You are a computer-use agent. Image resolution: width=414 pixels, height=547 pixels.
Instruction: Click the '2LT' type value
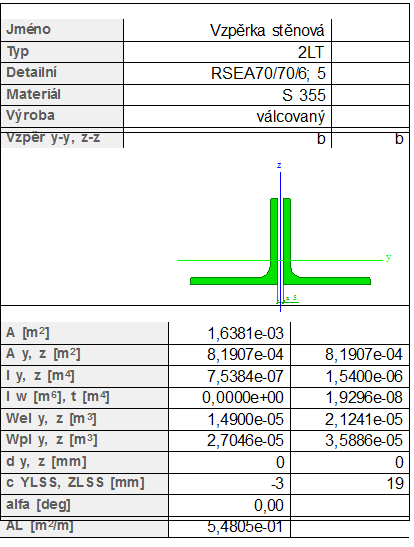point(311,52)
